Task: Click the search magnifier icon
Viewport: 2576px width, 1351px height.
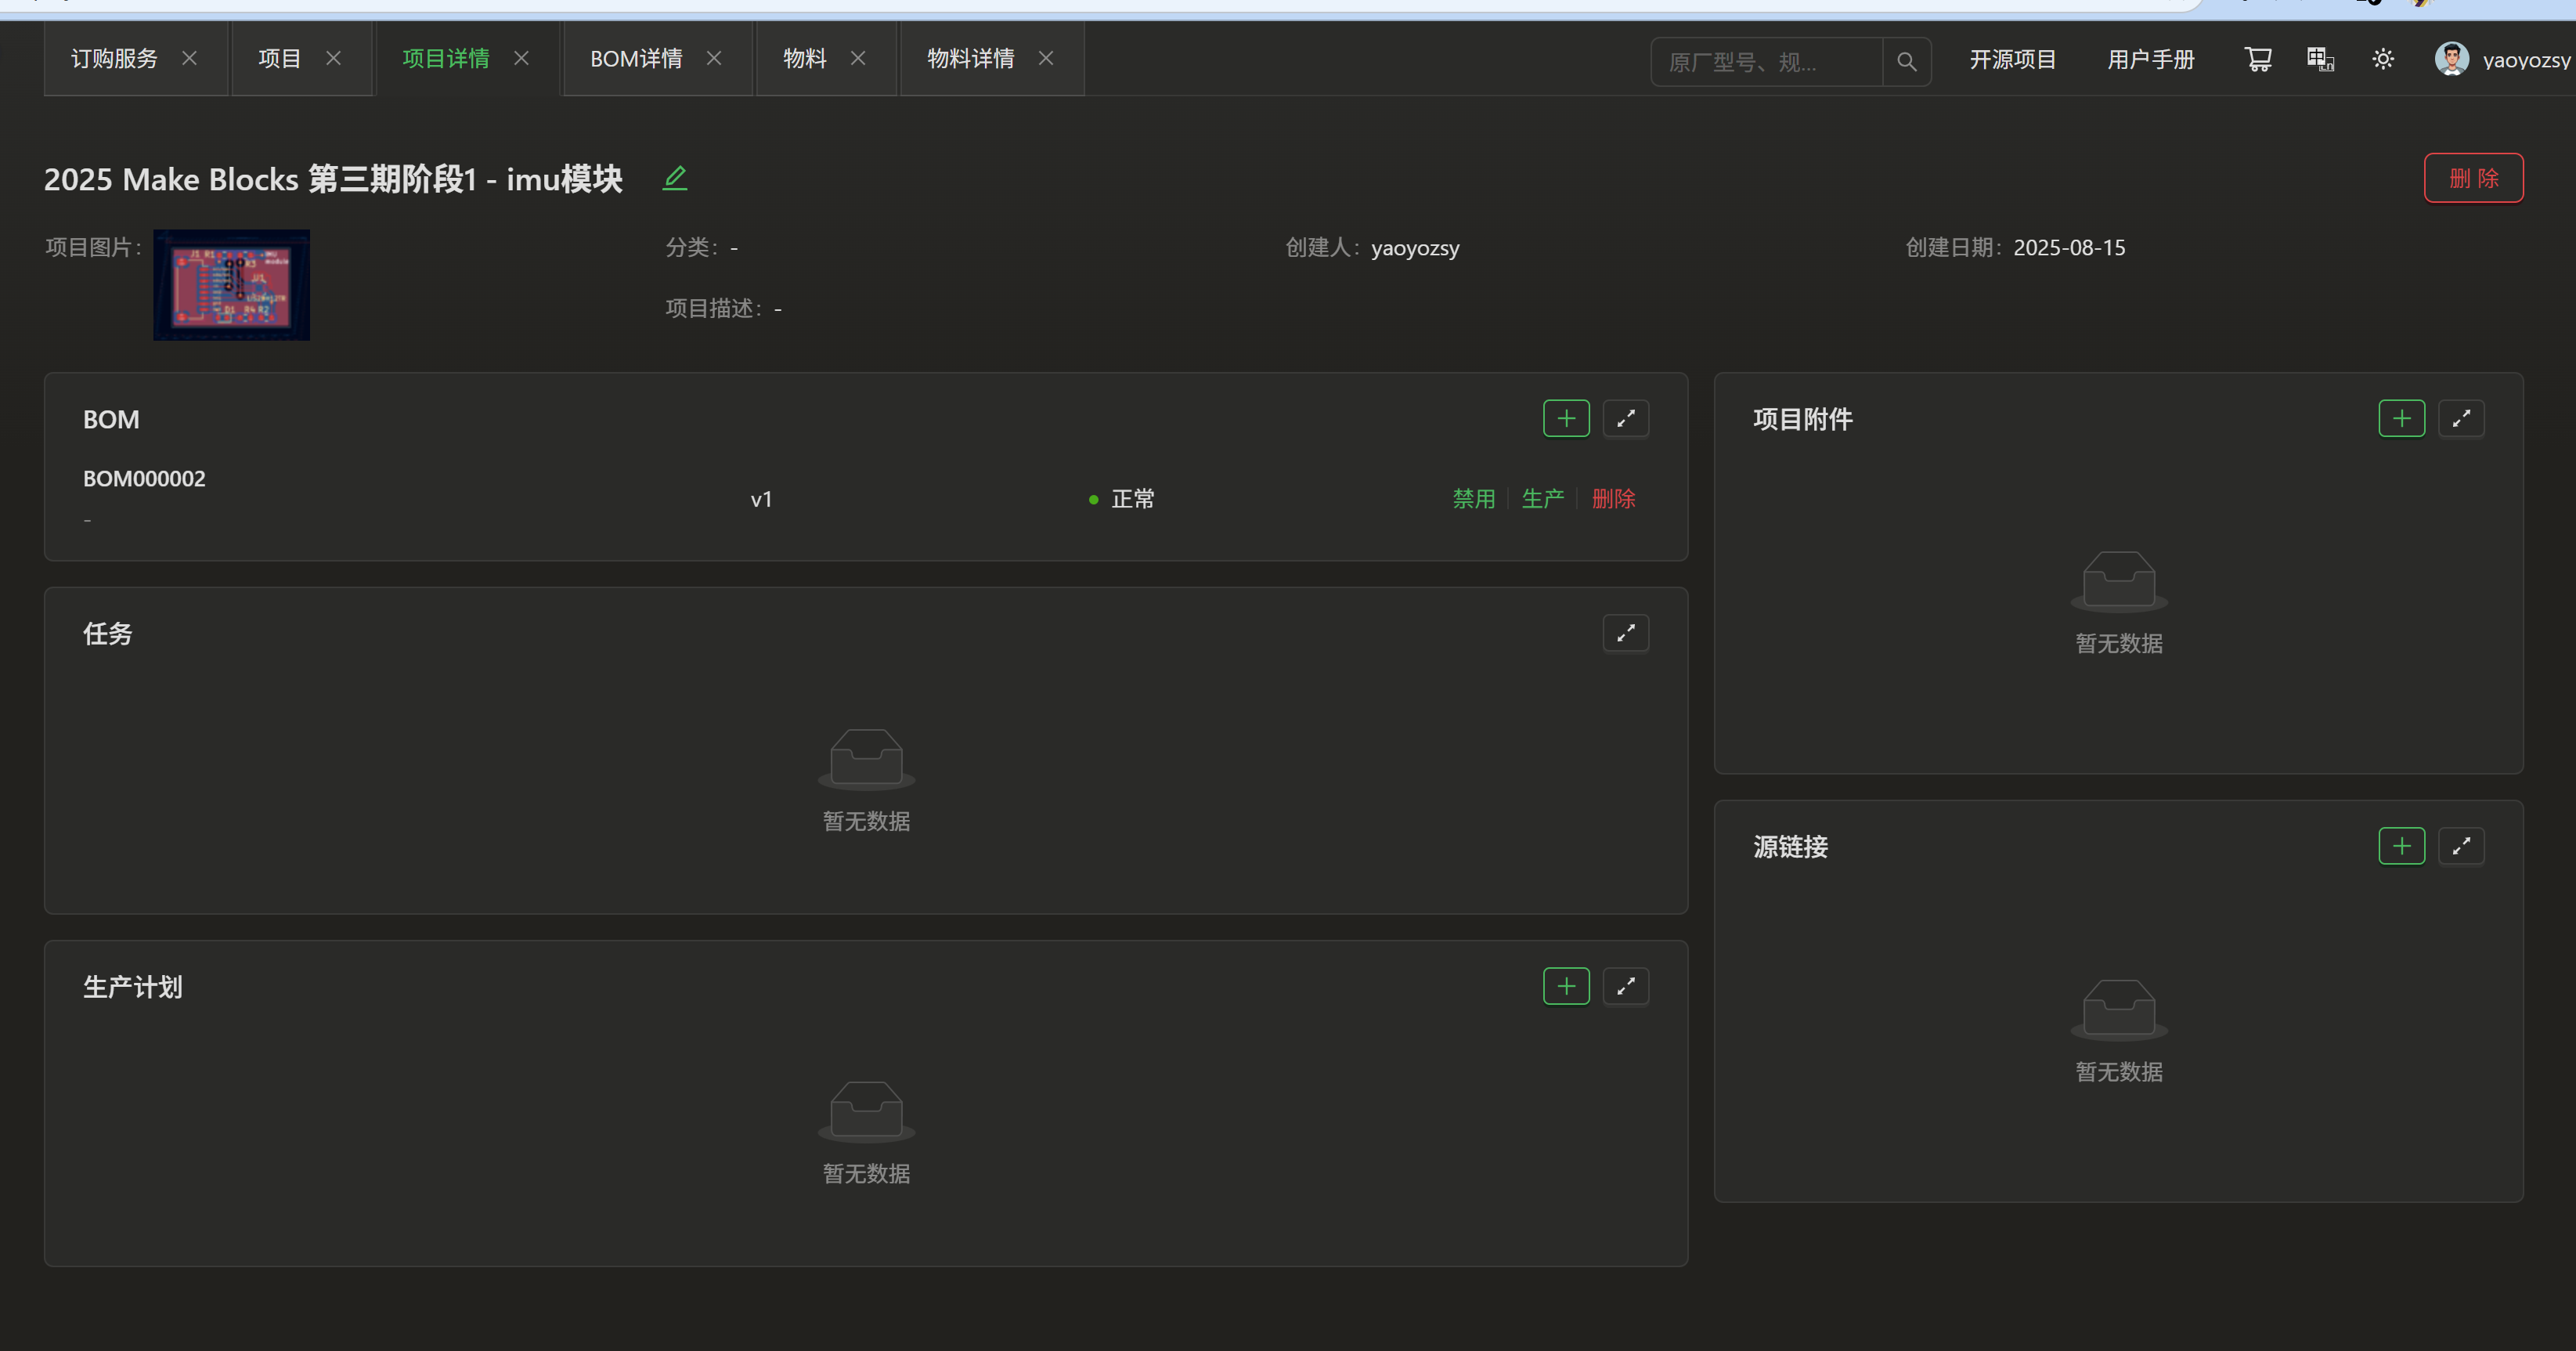Action: tap(1906, 62)
